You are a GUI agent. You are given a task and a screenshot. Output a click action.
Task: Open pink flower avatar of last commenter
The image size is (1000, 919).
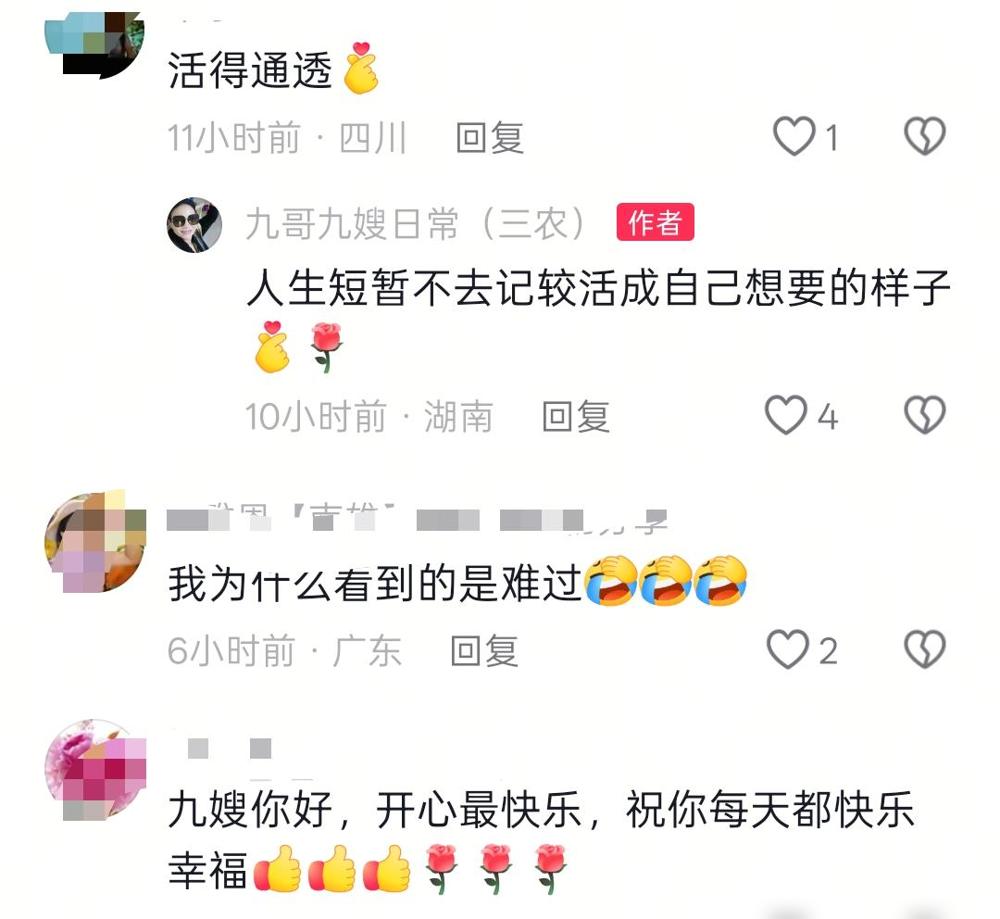click(94, 770)
